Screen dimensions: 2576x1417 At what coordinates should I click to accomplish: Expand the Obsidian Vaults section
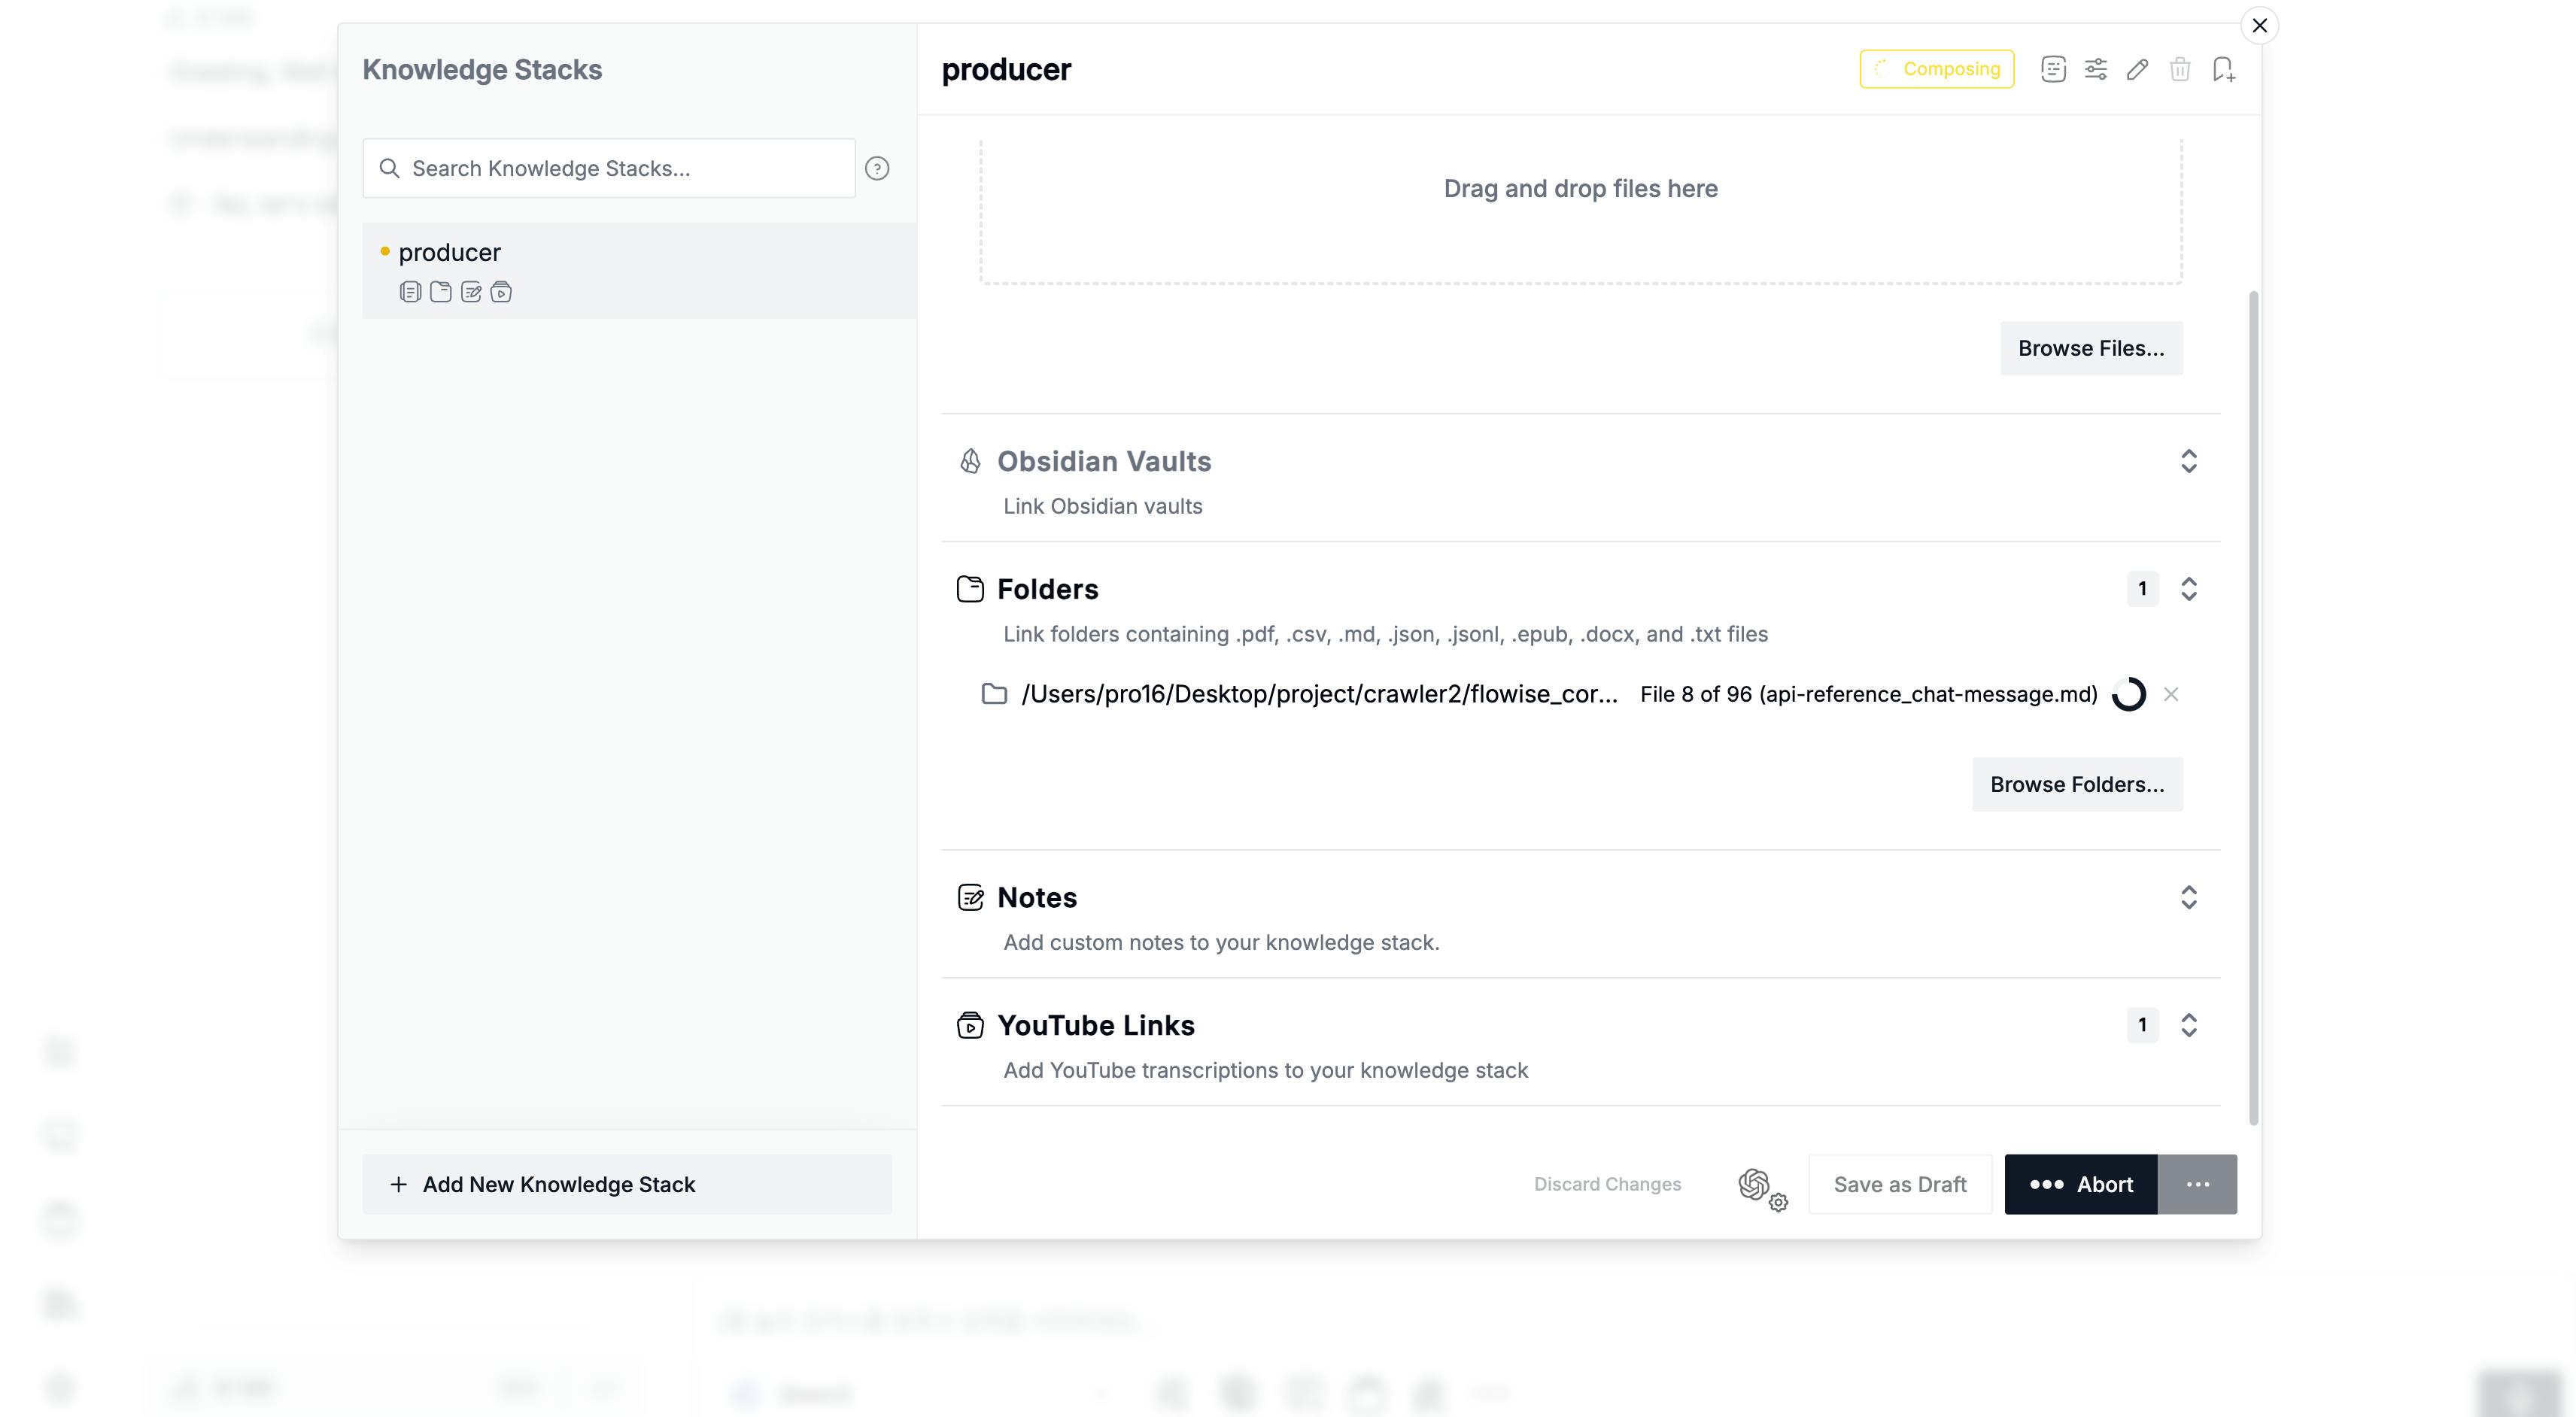2188,461
